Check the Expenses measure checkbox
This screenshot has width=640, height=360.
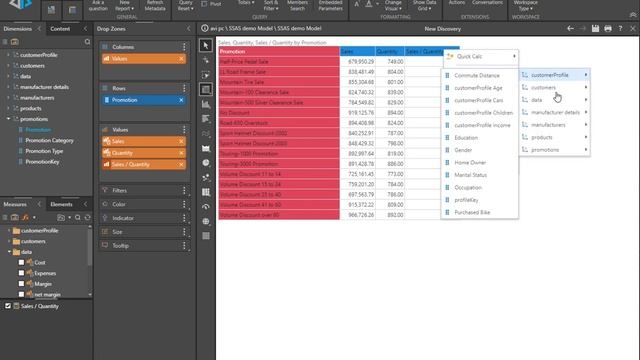[x=21, y=273]
